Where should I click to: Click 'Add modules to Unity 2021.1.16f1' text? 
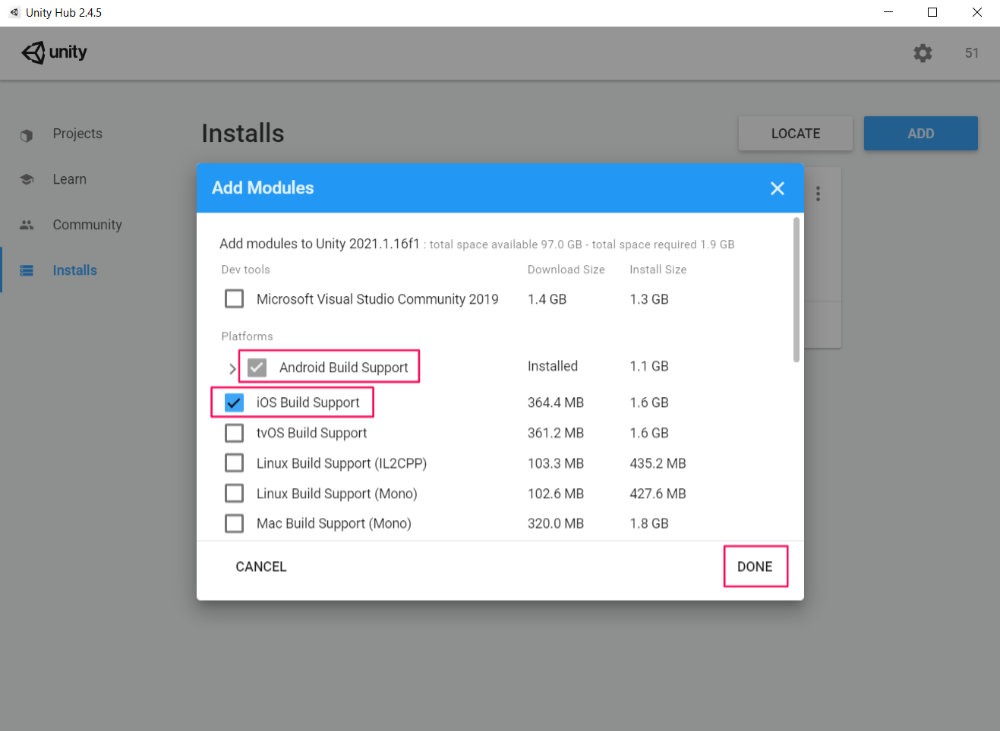(320, 244)
